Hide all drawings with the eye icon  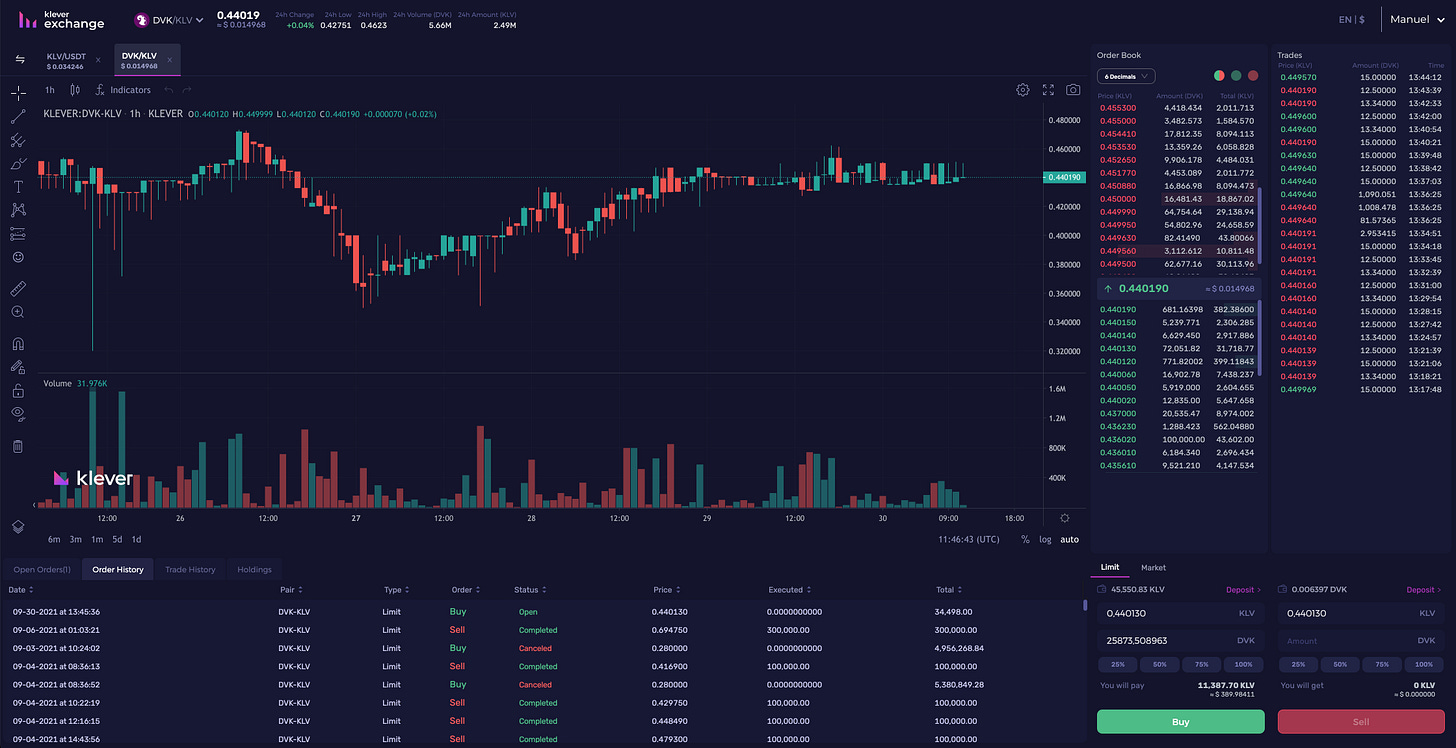[18, 413]
